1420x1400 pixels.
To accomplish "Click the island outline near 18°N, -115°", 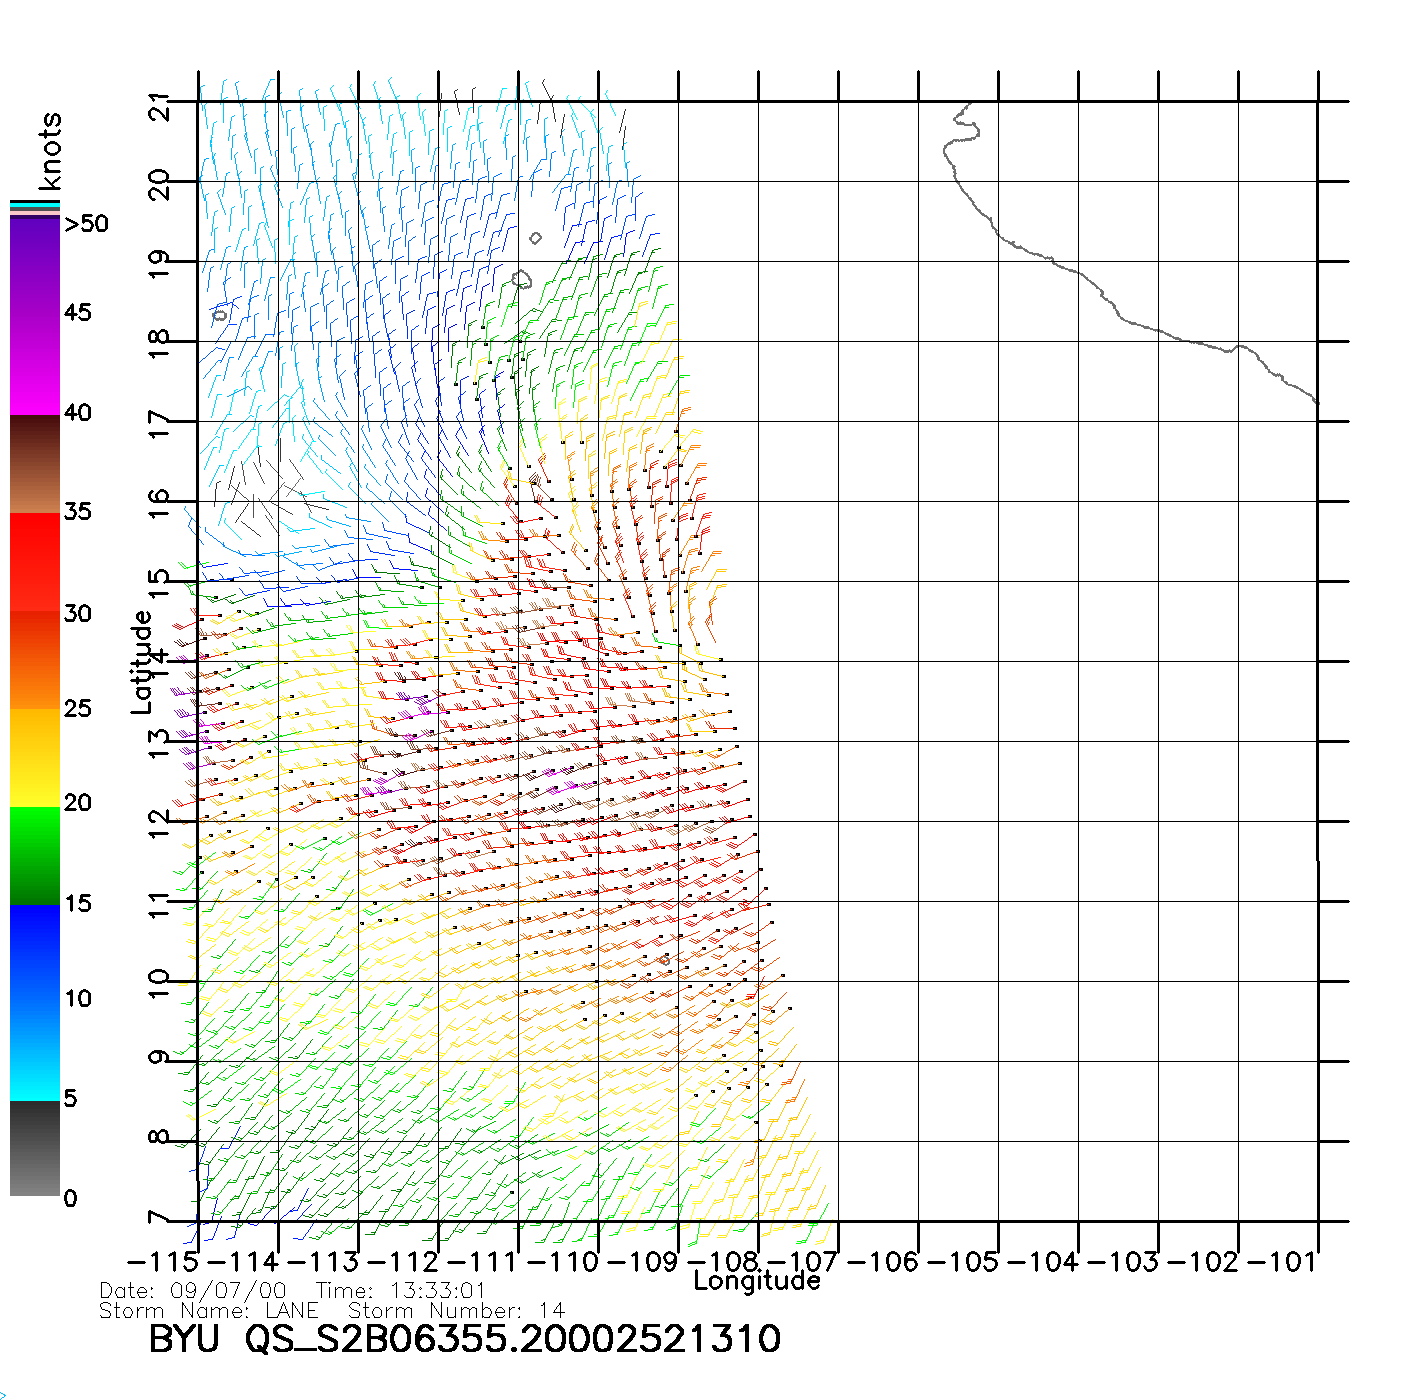I will (220, 315).
